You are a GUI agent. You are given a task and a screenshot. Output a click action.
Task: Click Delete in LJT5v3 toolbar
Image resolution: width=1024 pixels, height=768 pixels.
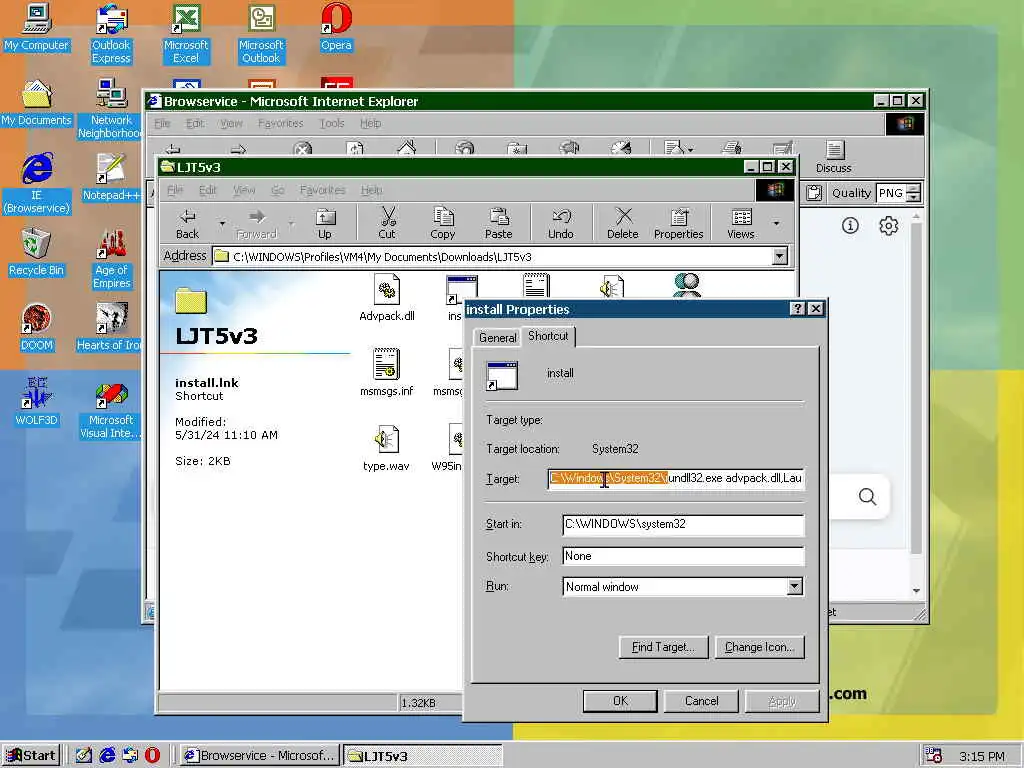click(623, 224)
